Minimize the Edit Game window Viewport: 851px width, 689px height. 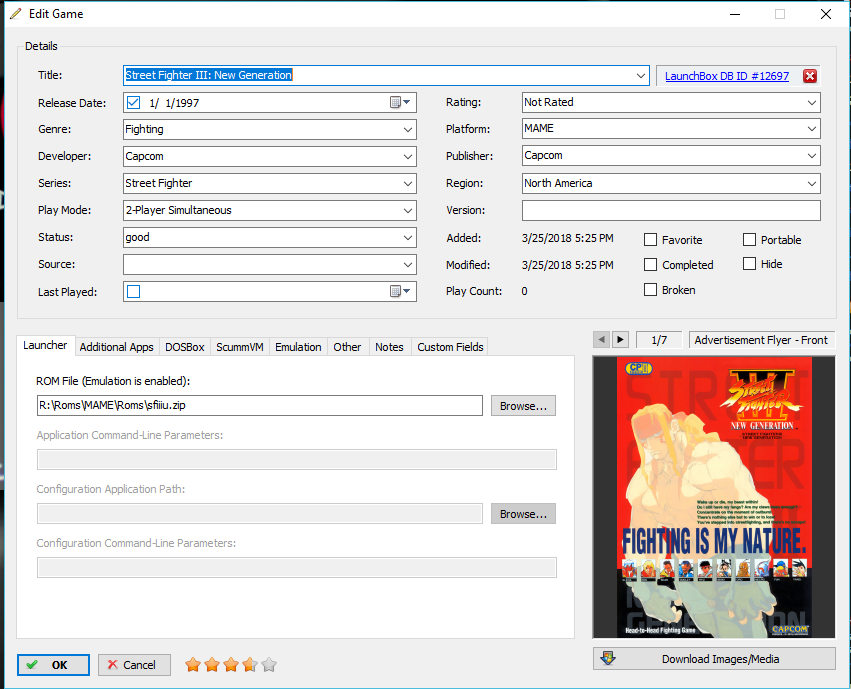[x=735, y=14]
